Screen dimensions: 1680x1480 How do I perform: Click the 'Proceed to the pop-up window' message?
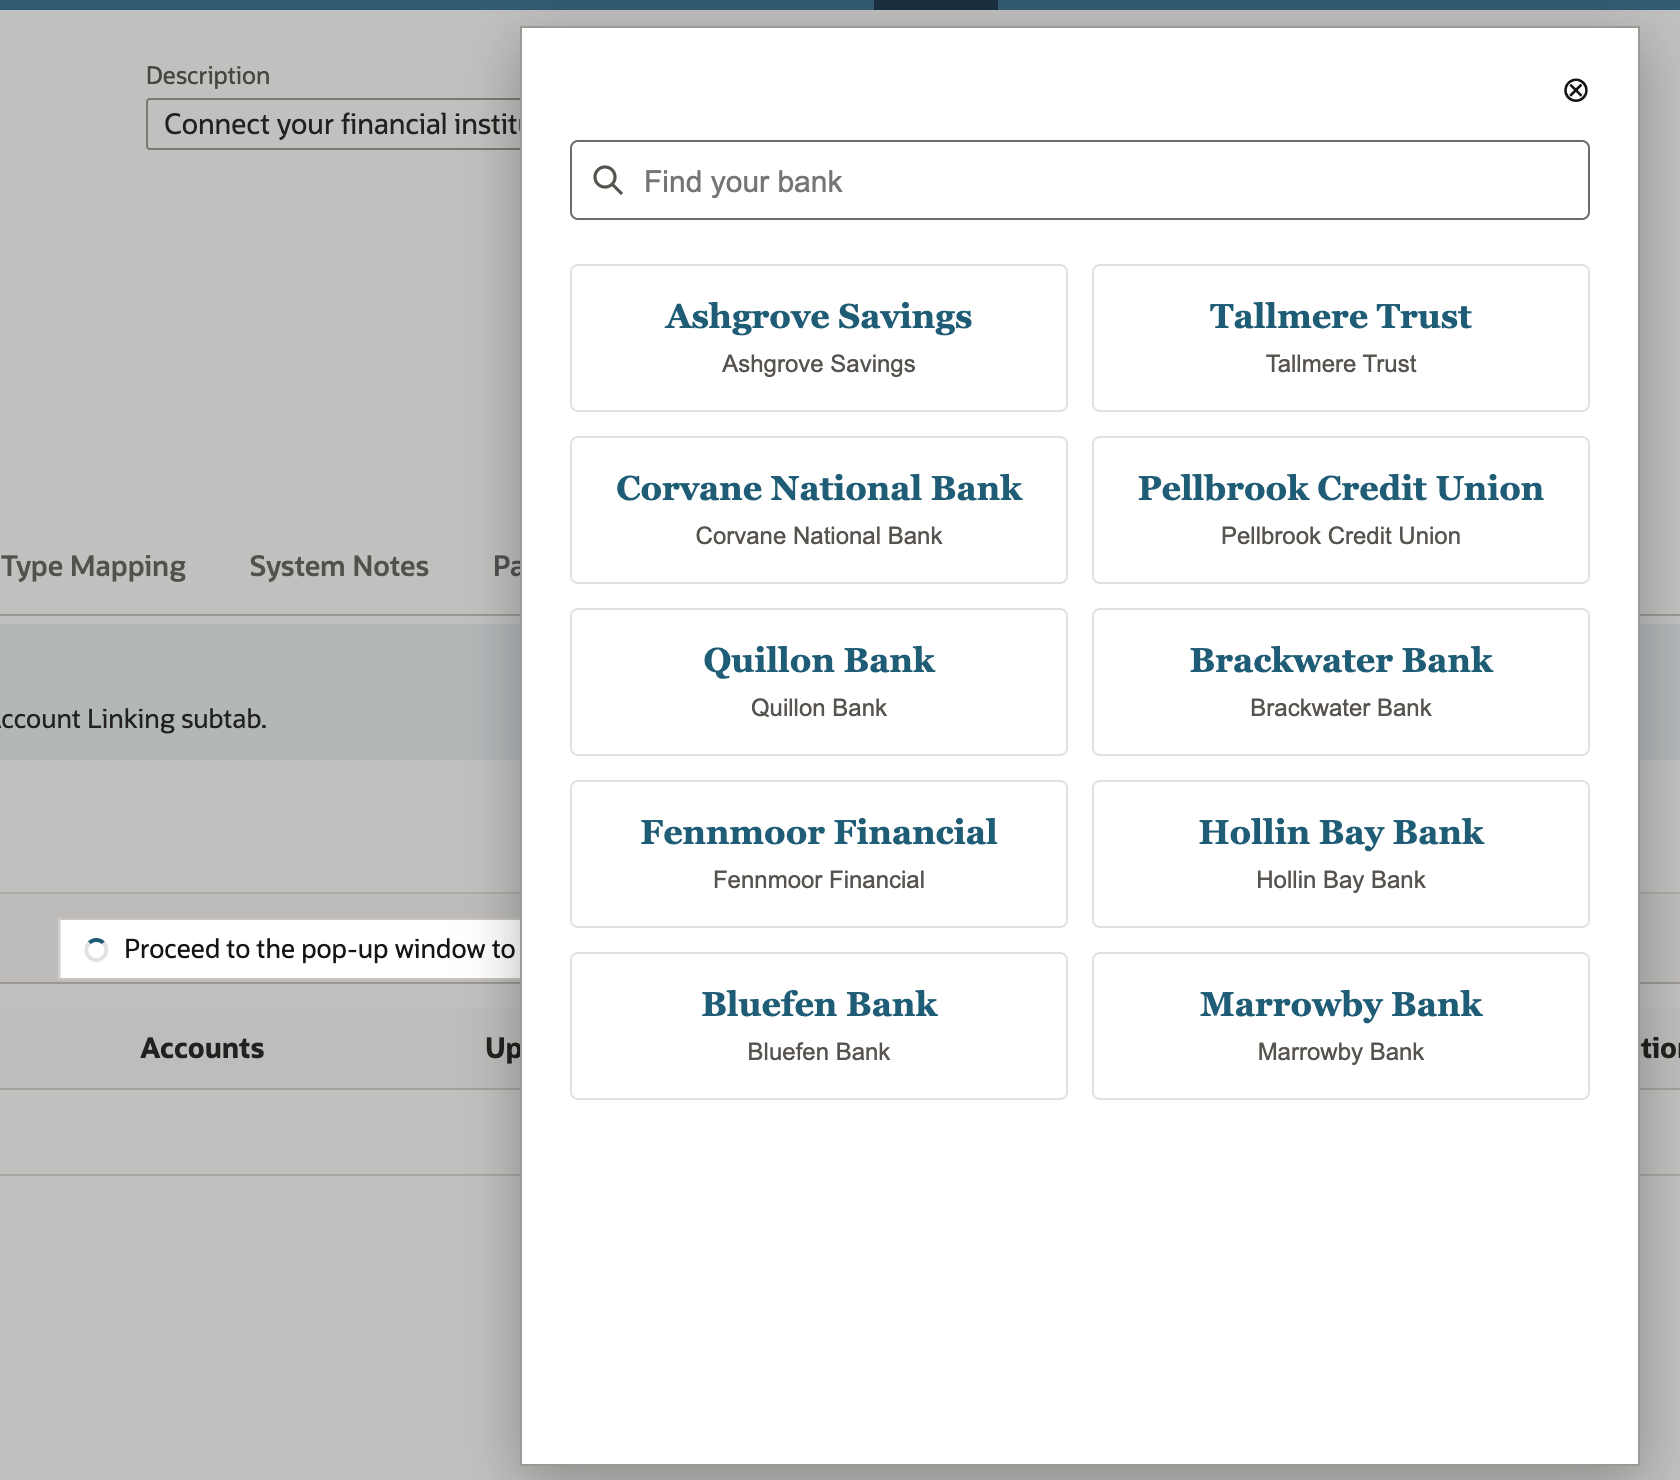click(x=319, y=949)
